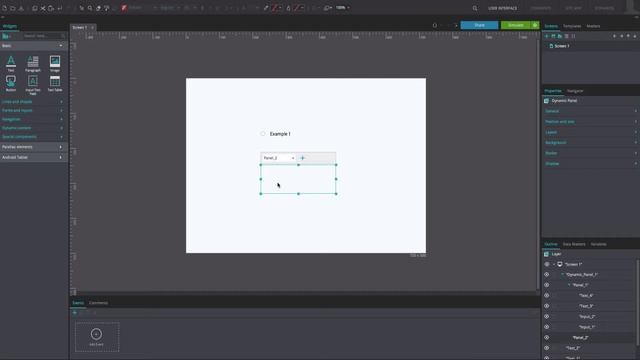
Task: Switch to the Navigator tab
Action: [x=575, y=91]
